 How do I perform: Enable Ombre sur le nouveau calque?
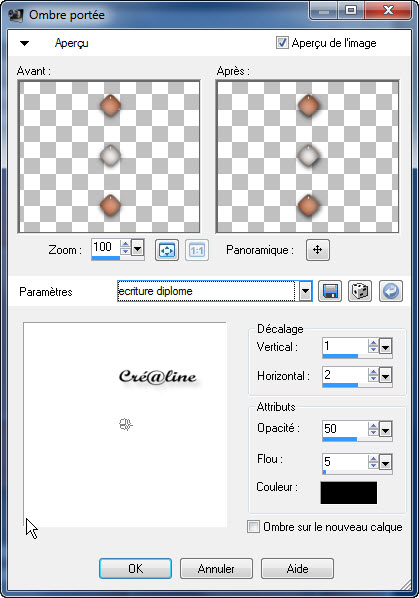253,527
